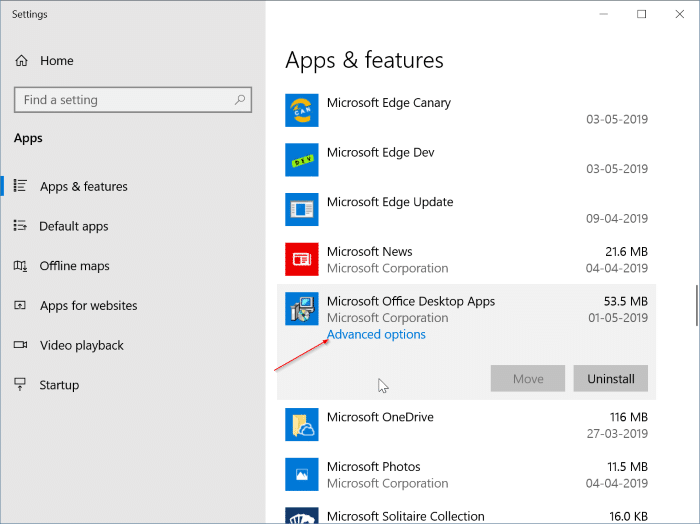700x524 pixels.
Task: Select Microsoft Edge Dev entry name
Action: tap(380, 153)
